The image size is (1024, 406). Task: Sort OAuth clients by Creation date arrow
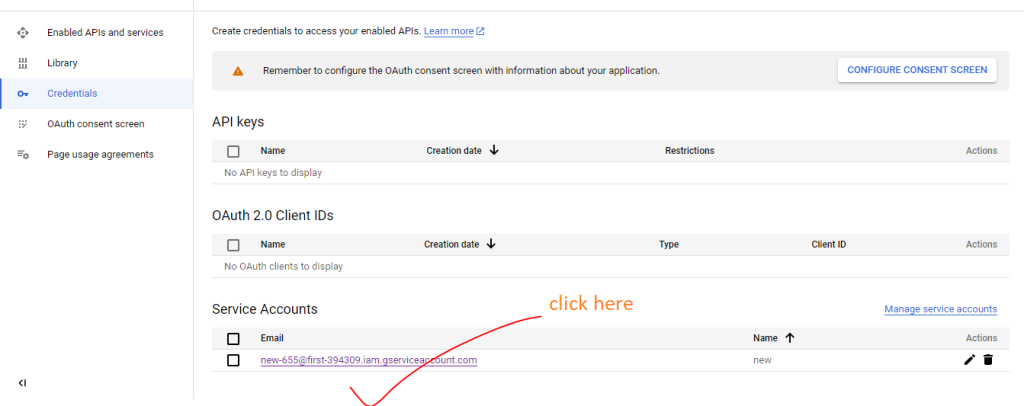tap(491, 244)
